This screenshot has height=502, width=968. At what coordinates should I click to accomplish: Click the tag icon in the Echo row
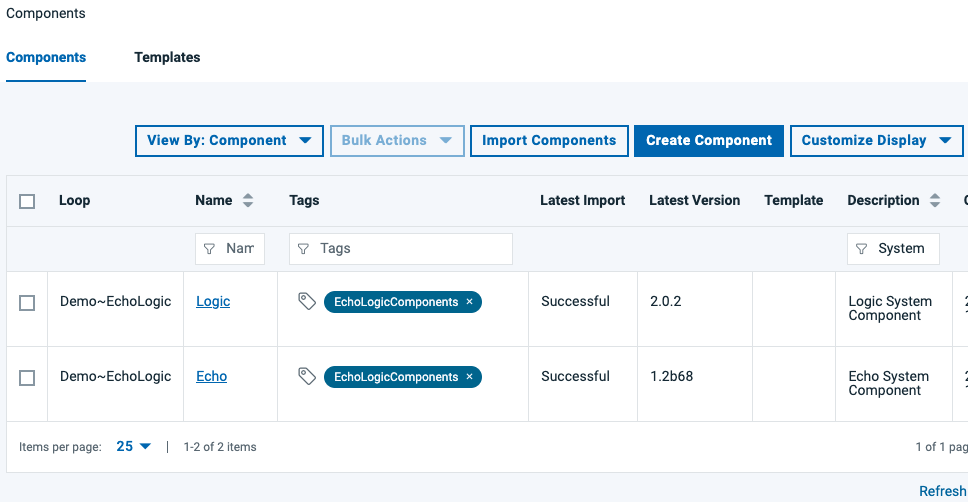pyautogui.click(x=307, y=376)
